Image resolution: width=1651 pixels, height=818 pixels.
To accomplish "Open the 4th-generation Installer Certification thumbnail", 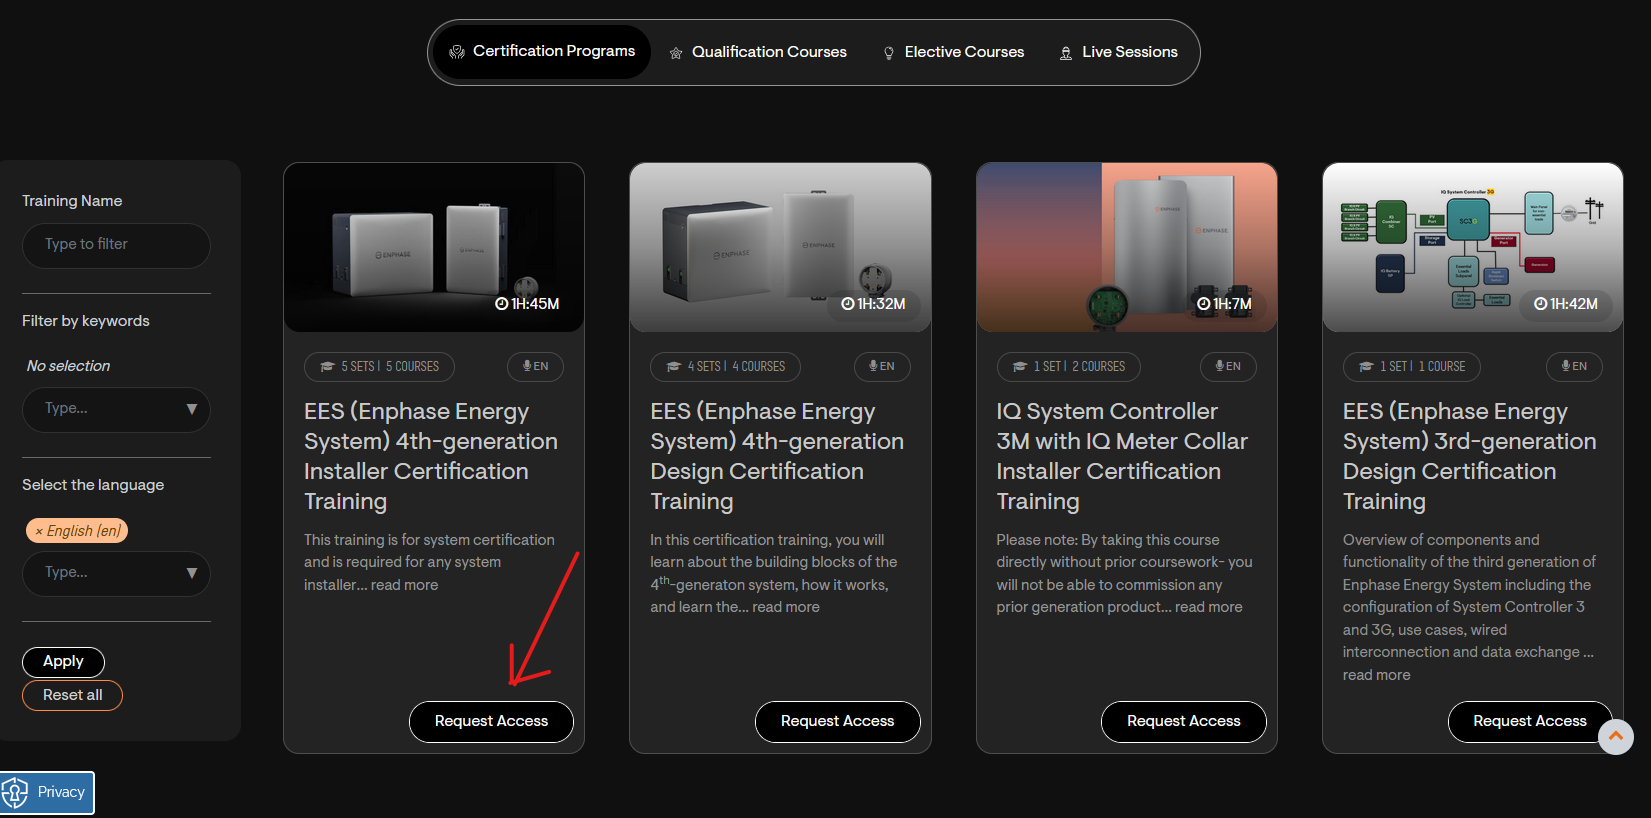I will point(434,247).
